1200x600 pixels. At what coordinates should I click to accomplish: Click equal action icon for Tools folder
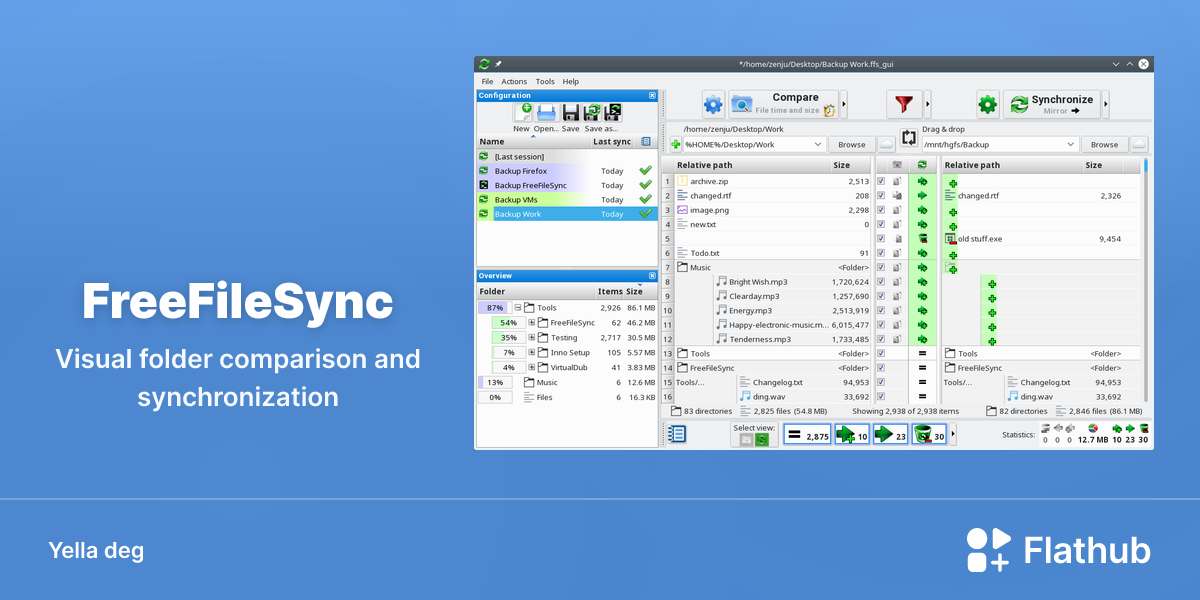pyautogui.click(x=923, y=353)
